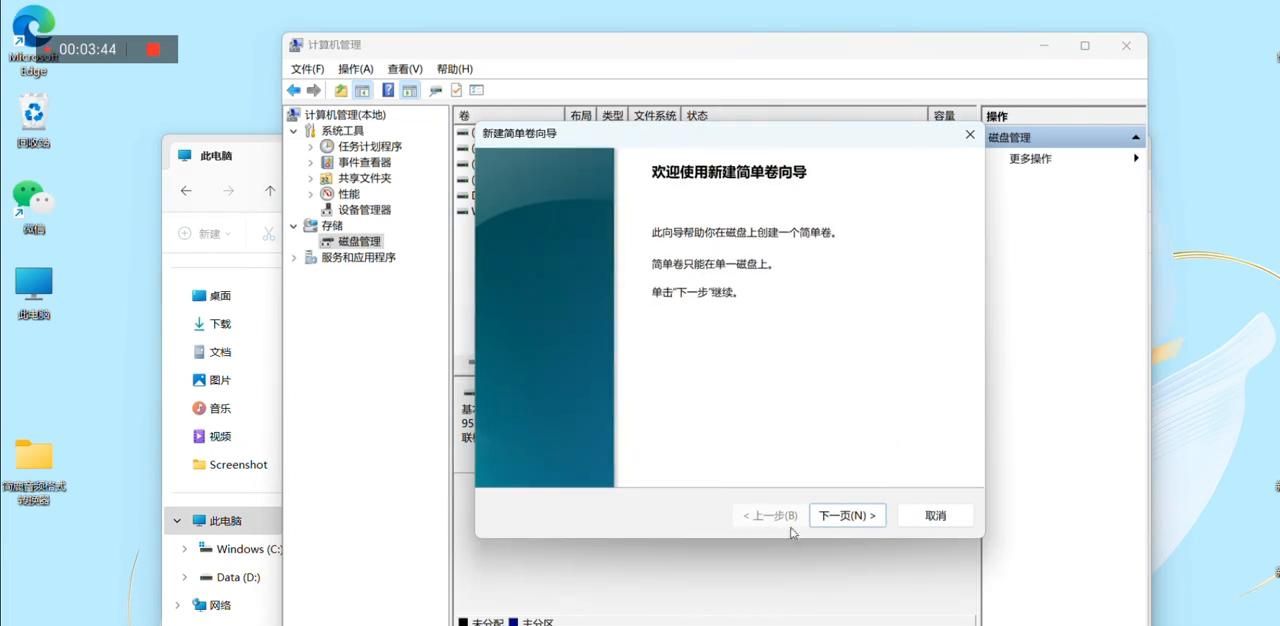The image size is (1280, 626).
Task: Open the 操作(A) menu
Action: pos(354,68)
